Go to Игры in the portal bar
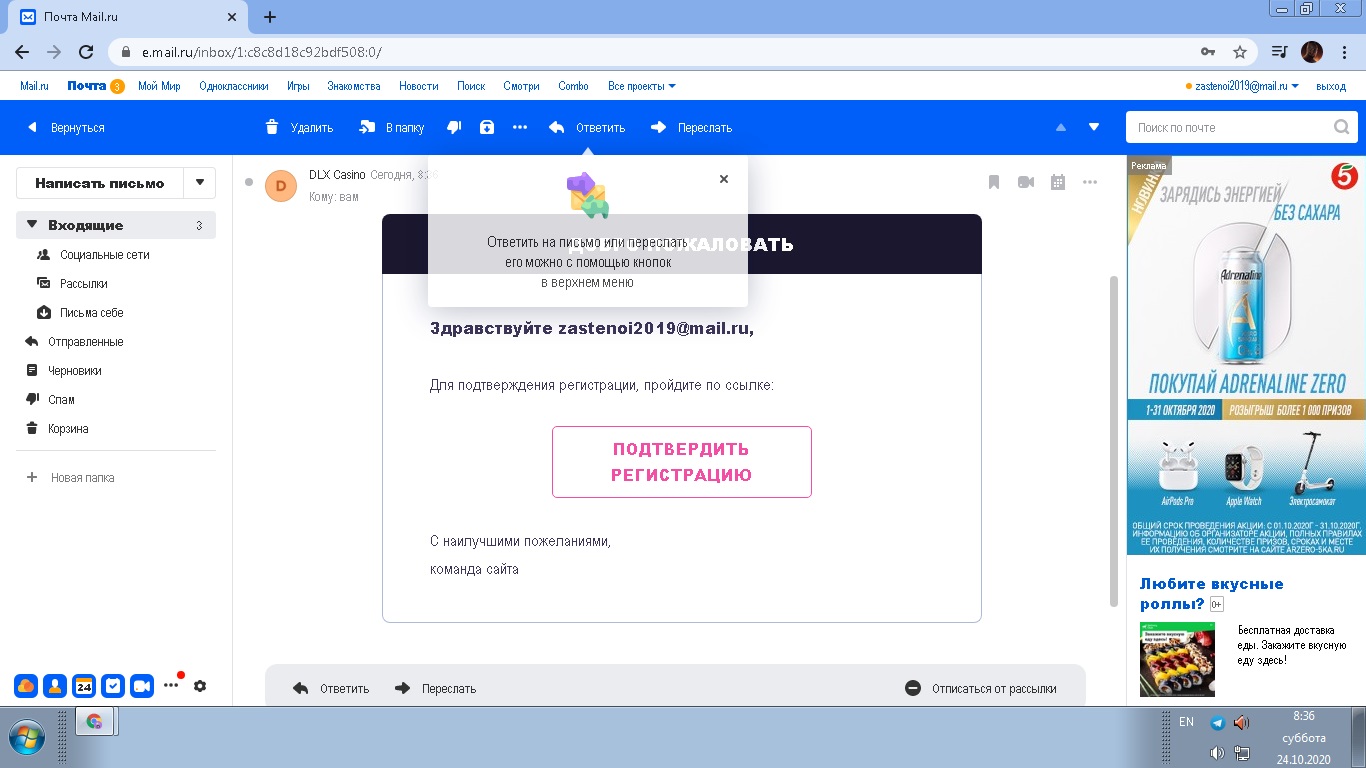 pyautogui.click(x=298, y=86)
